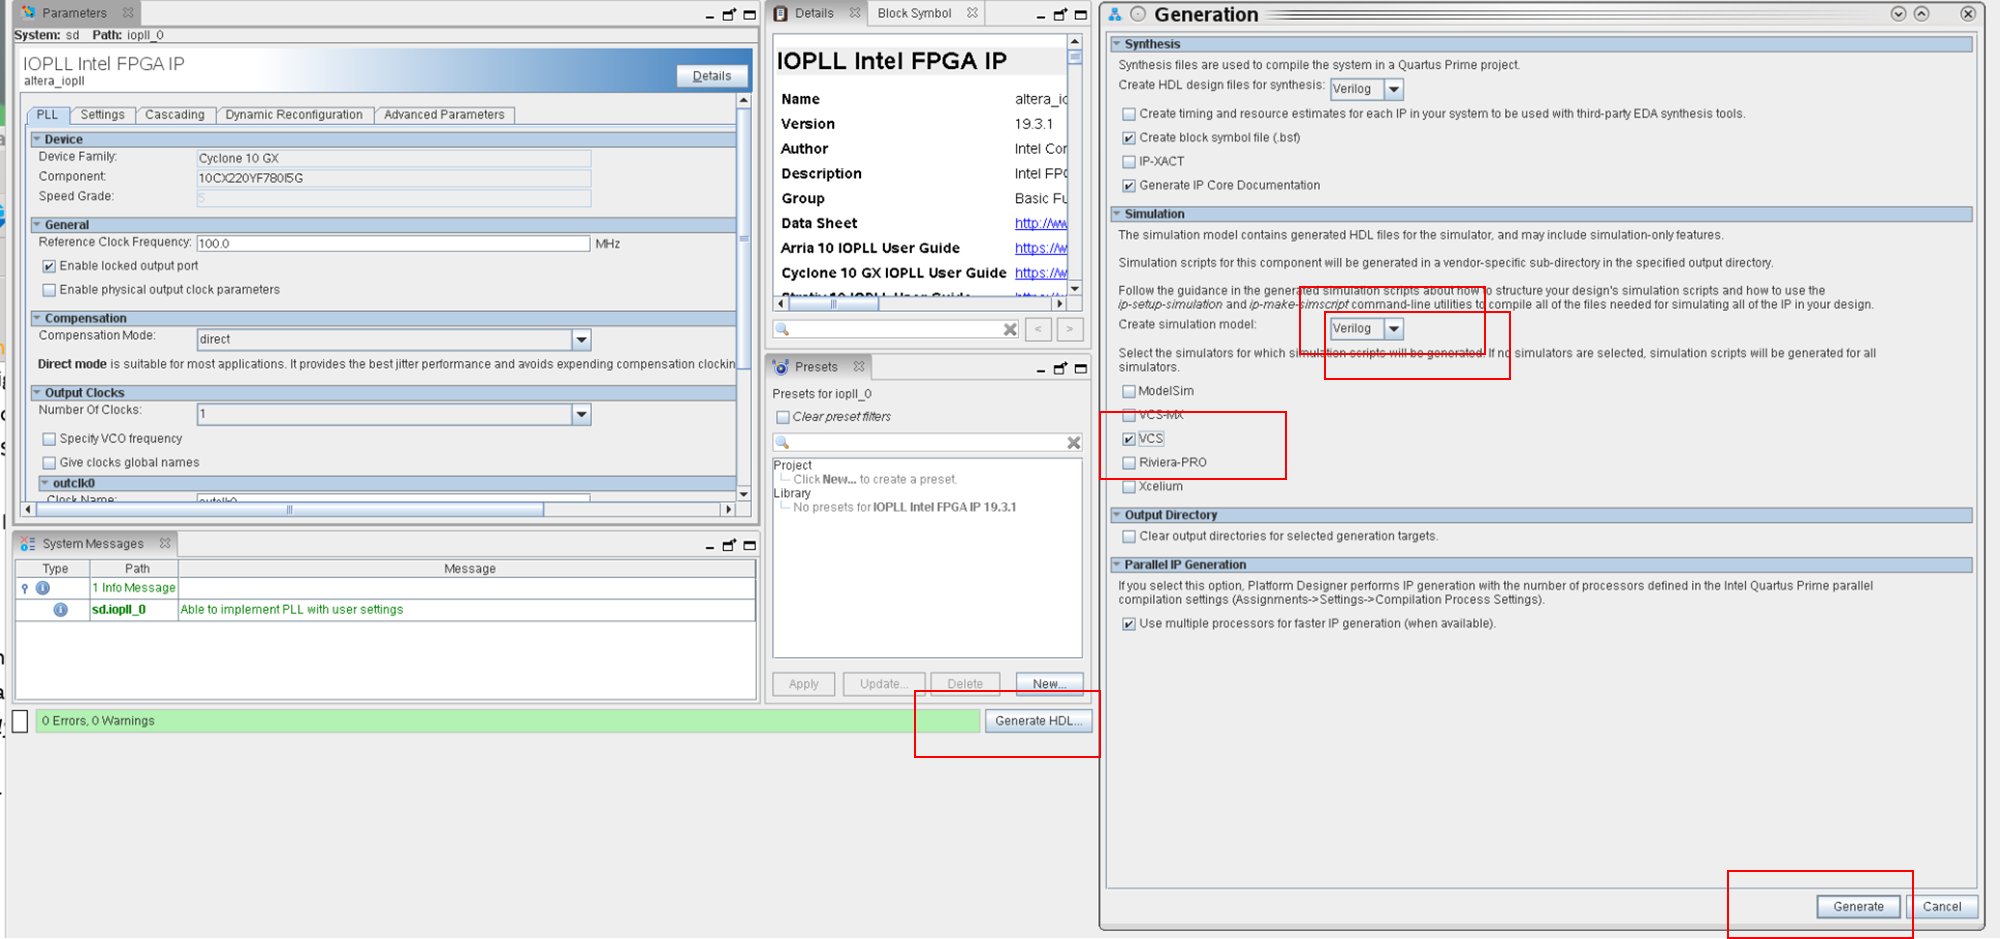Click the Generate HDL button

click(x=1040, y=720)
